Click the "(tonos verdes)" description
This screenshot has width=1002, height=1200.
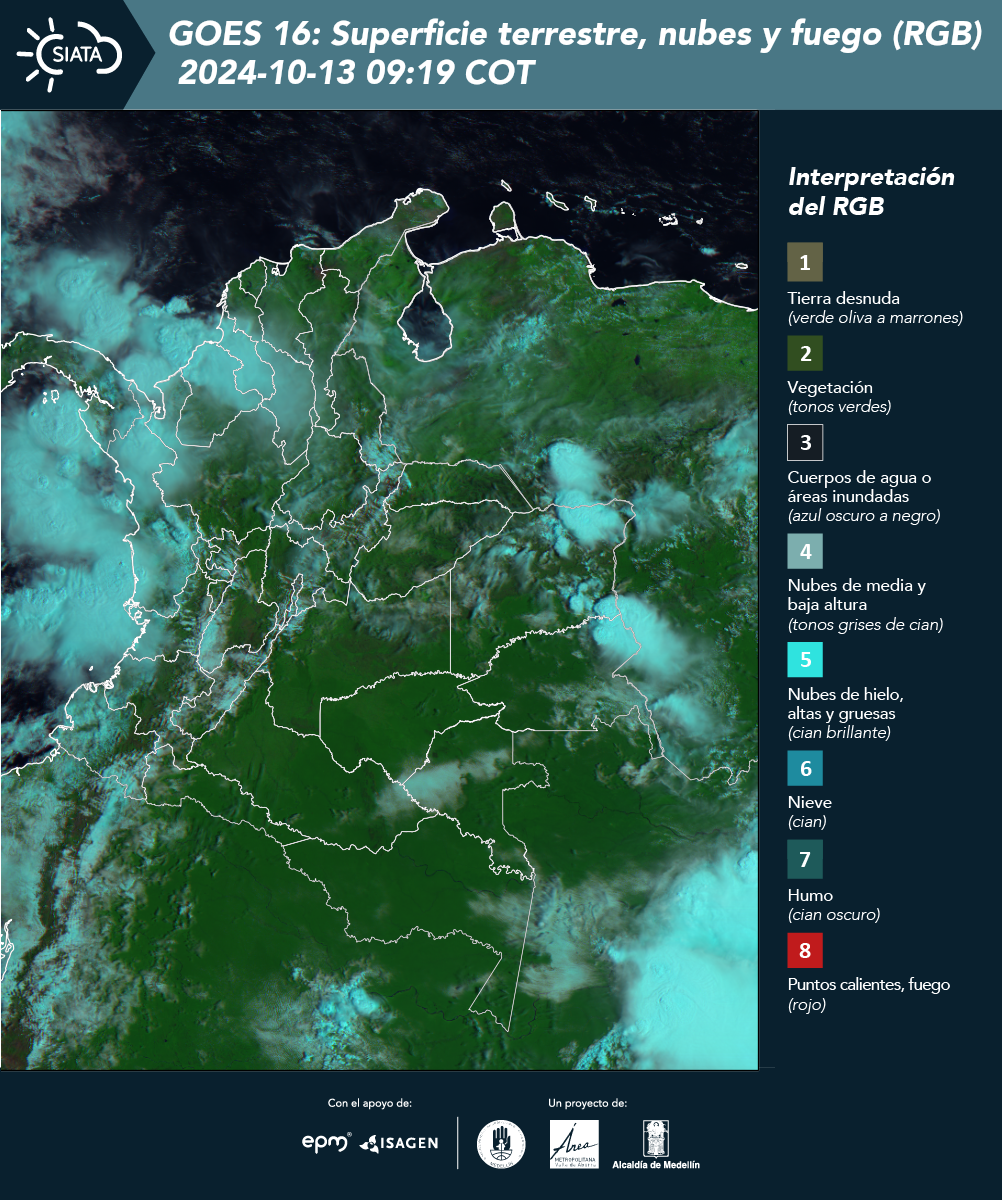(x=839, y=407)
